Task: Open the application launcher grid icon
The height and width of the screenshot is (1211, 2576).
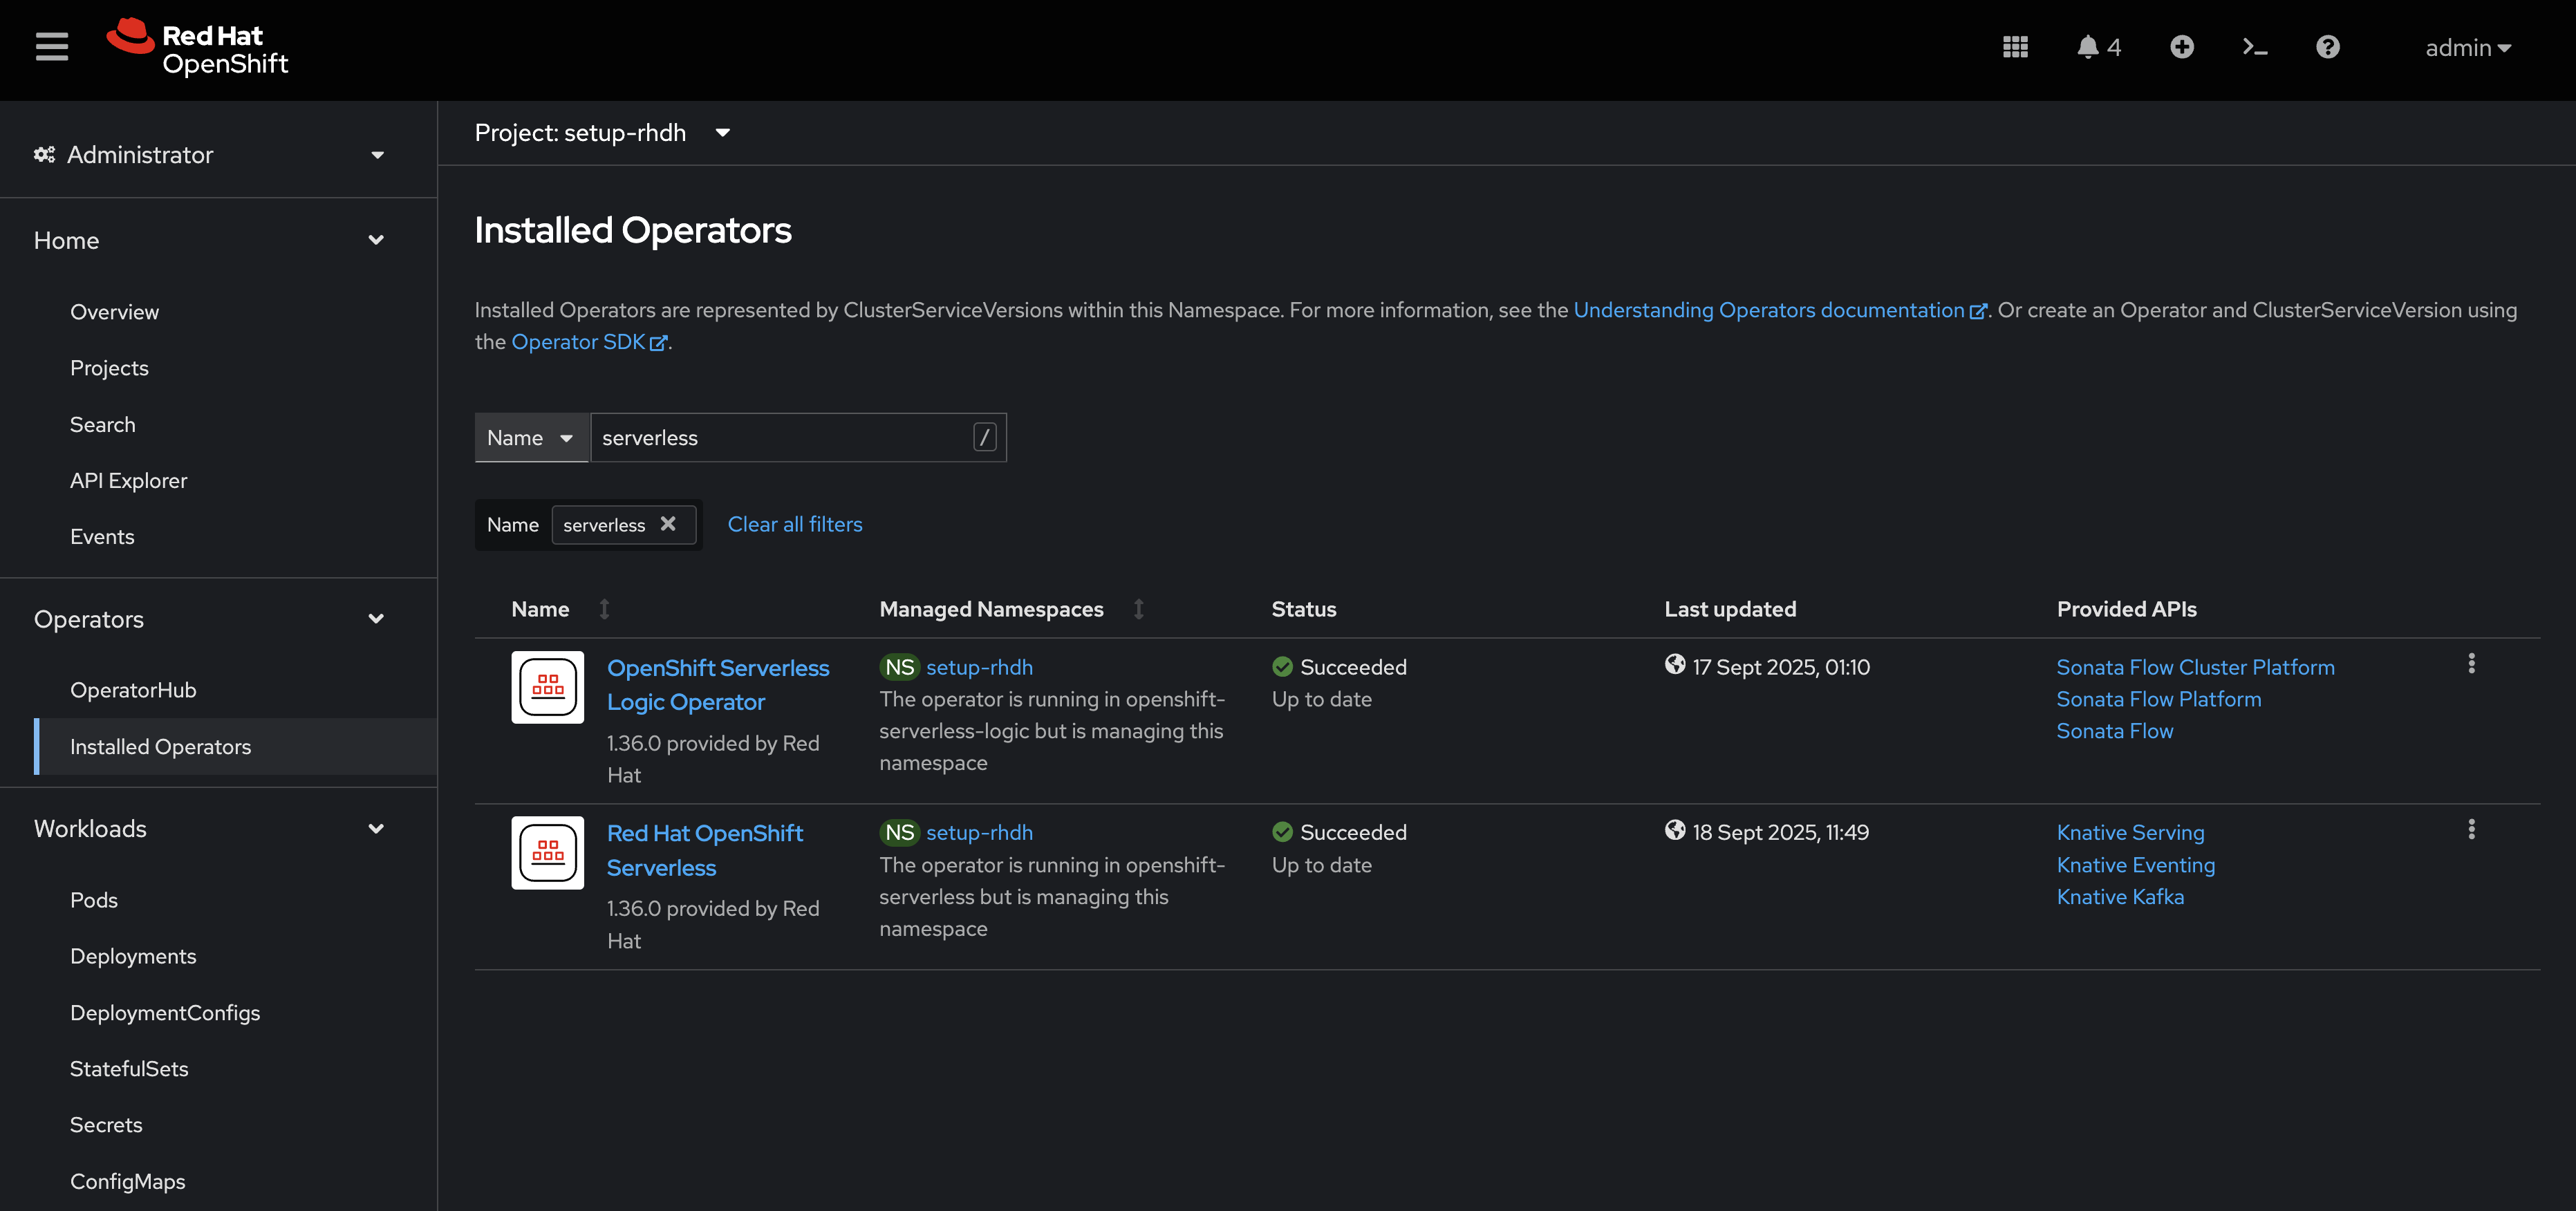Action: point(2015,47)
